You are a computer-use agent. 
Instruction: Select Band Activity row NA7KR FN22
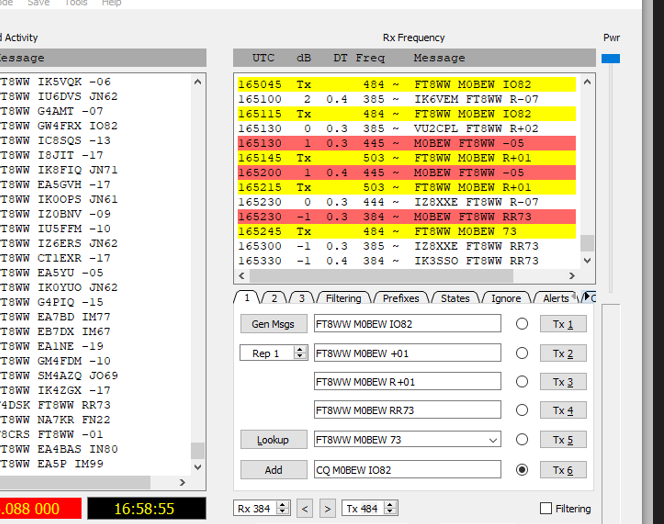(95, 420)
